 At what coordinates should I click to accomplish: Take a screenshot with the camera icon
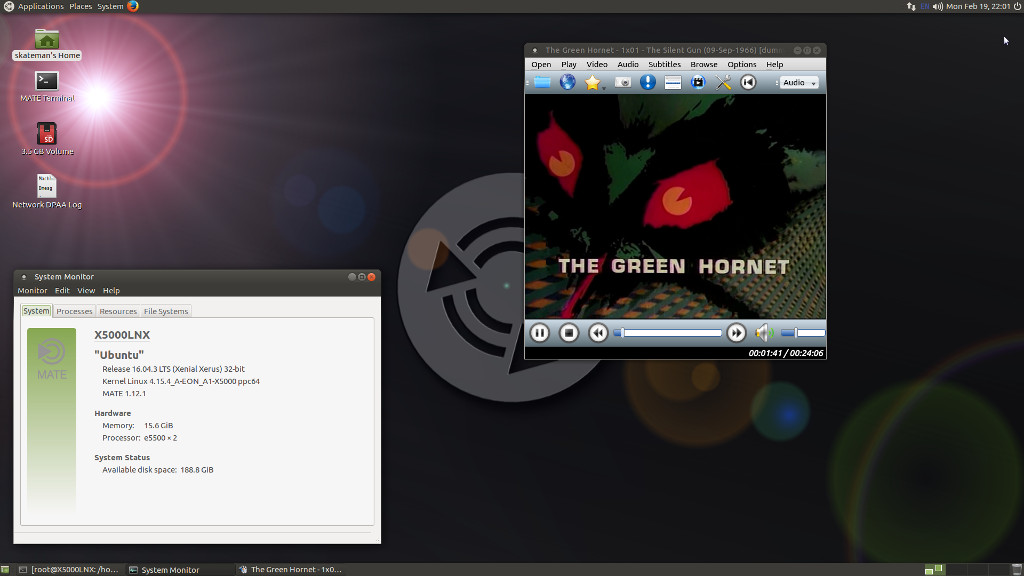tap(623, 82)
